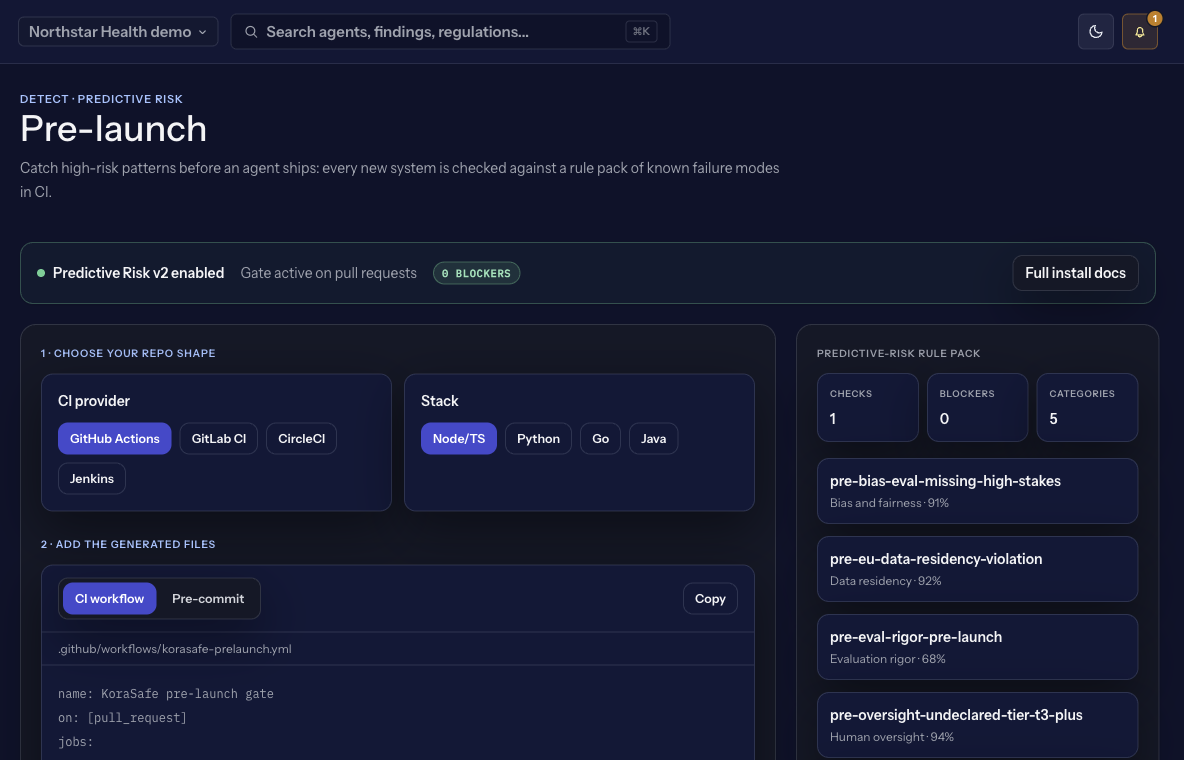1184x760 pixels.
Task: Switch to the Pre-commit tab
Action: click(x=208, y=598)
